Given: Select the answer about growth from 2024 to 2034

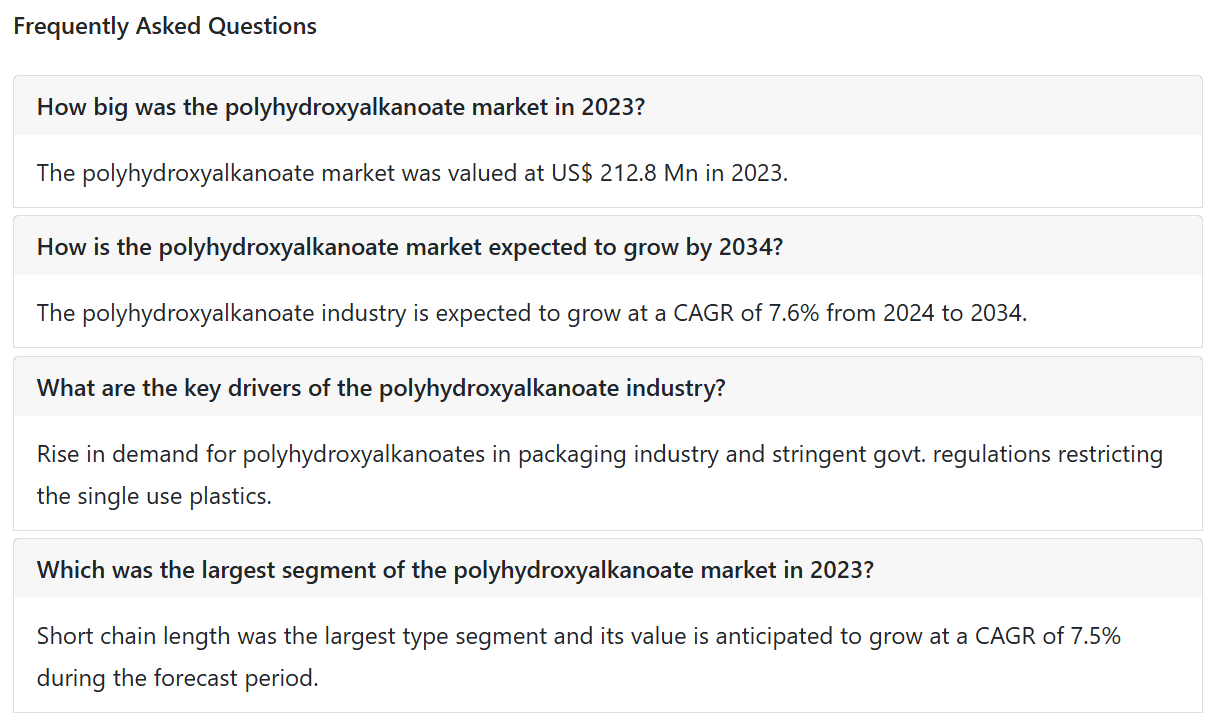Looking at the screenshot, I should click(532, 313).
